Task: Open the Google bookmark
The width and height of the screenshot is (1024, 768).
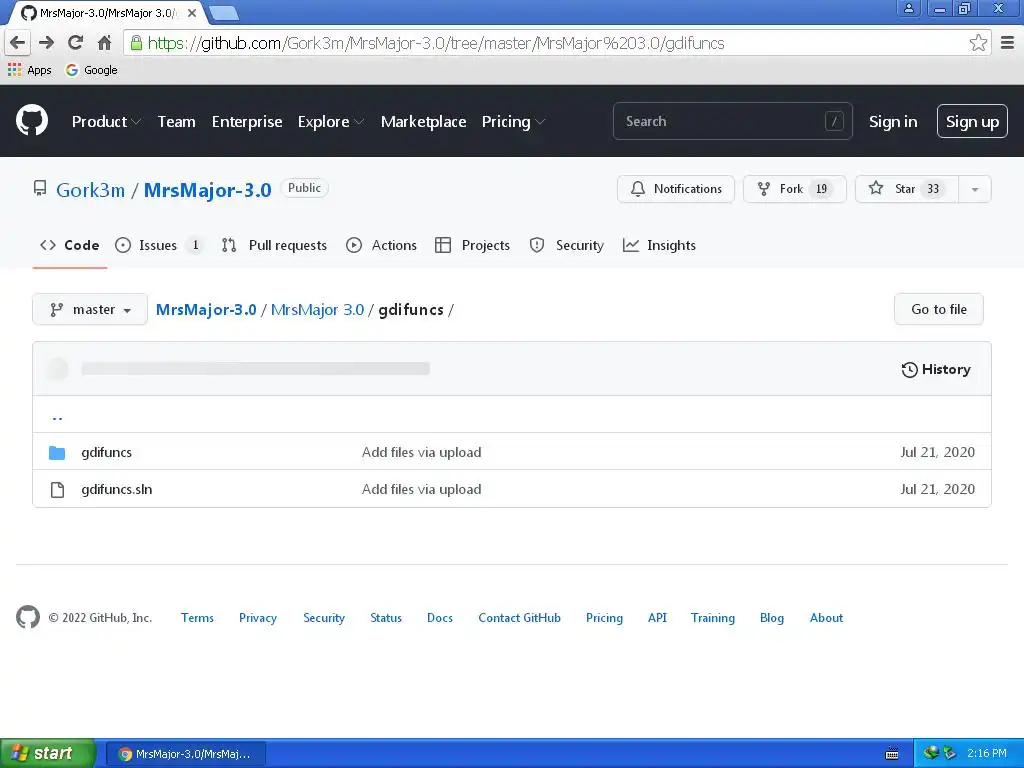Action: [x=91, y=70]
